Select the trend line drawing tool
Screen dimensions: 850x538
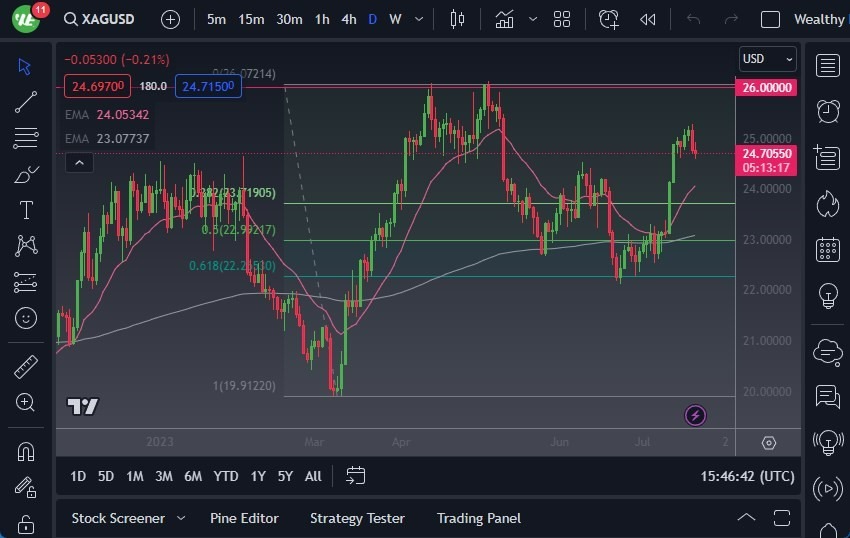[26, 102]
